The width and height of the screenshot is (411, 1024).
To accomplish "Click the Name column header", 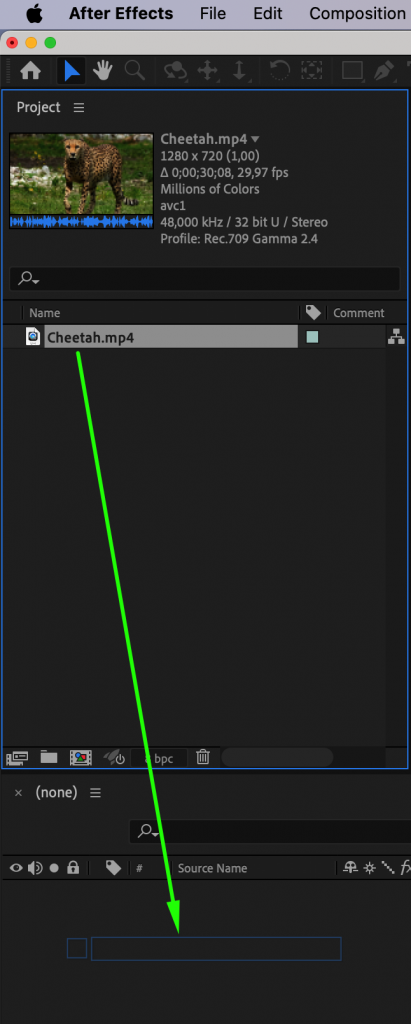I will [44, 313].
